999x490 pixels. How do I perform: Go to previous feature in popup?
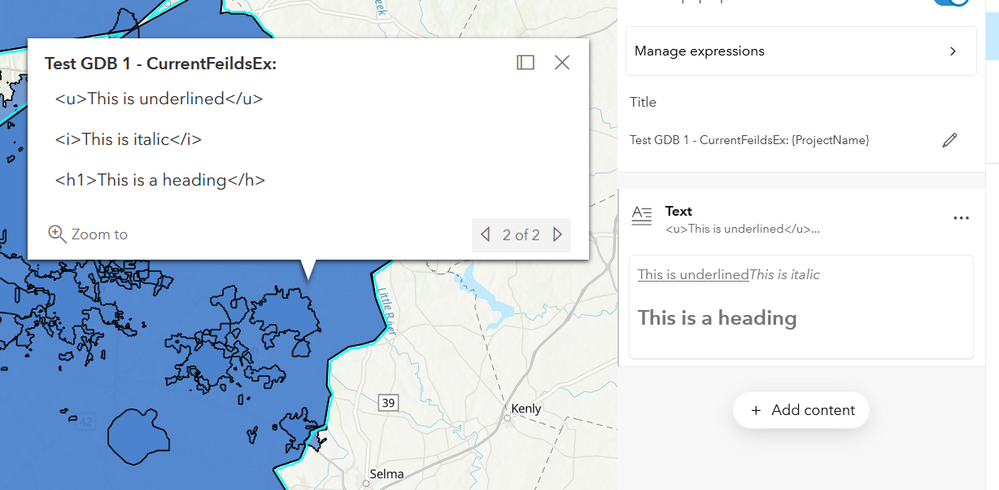click(x=485, y=234)
